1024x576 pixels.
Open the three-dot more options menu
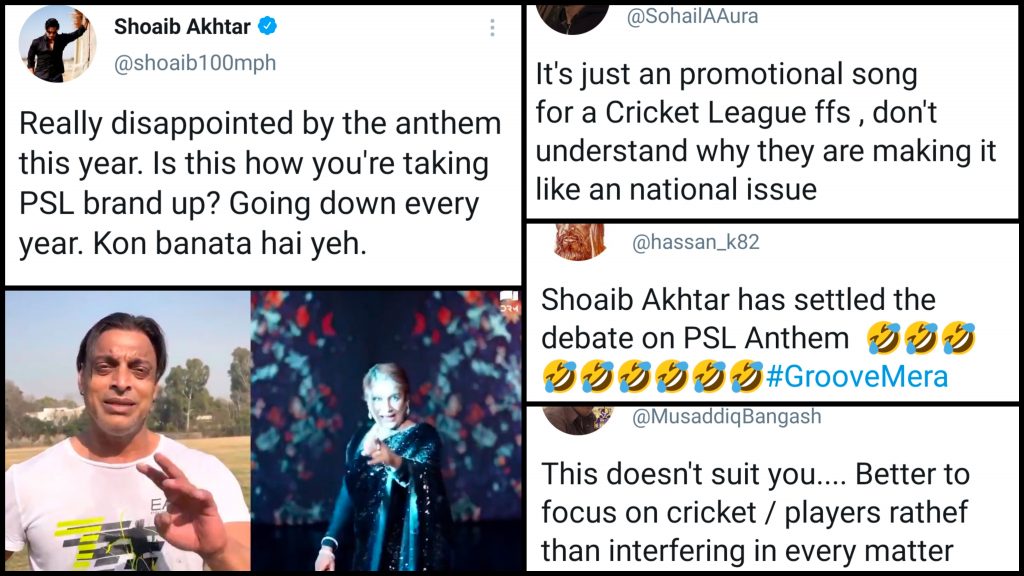pos(492,28)
